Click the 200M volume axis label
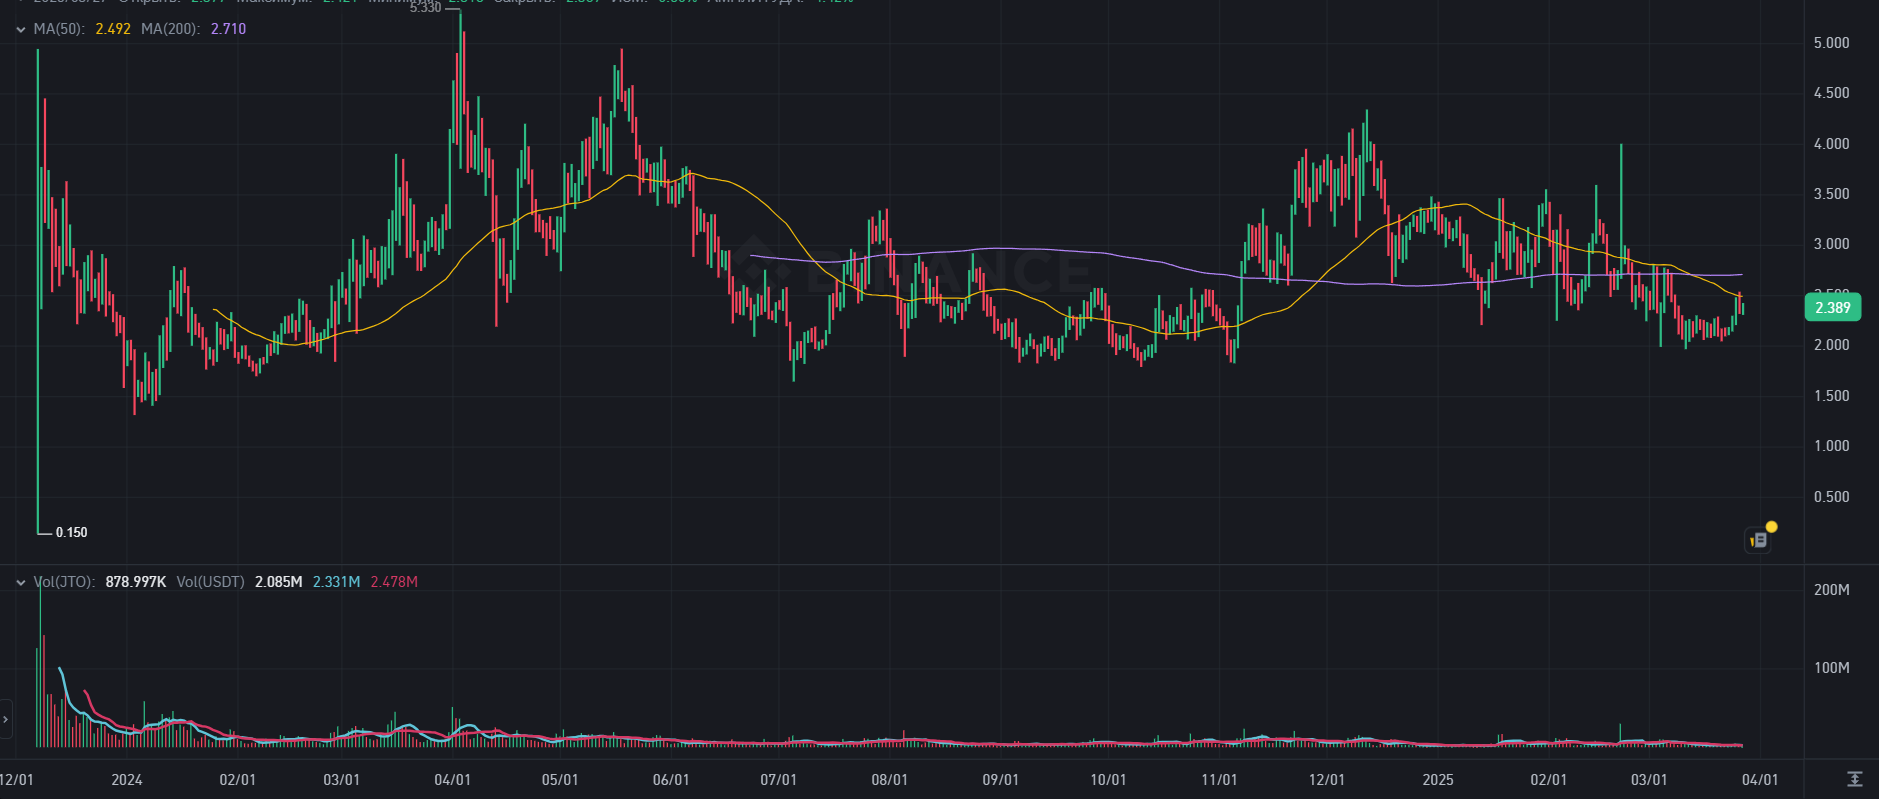The width and height of the screenshot is (1879, 799). point(1832,590)
